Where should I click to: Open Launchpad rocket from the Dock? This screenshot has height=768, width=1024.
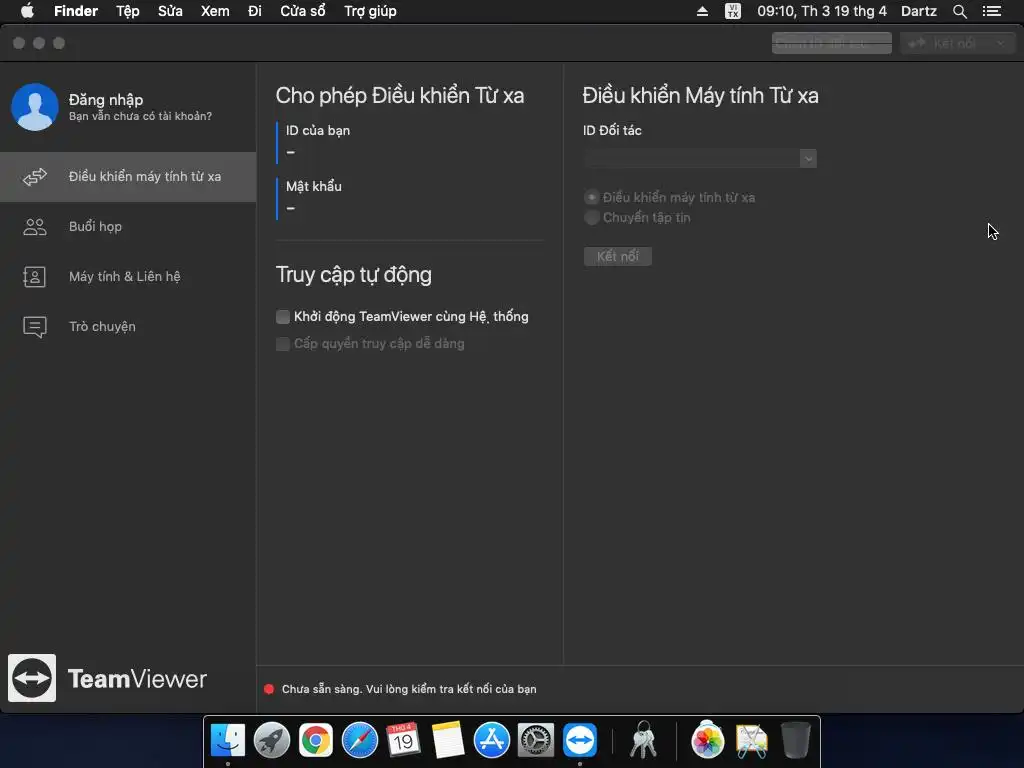pyautogui.click(x=272, y=740)
